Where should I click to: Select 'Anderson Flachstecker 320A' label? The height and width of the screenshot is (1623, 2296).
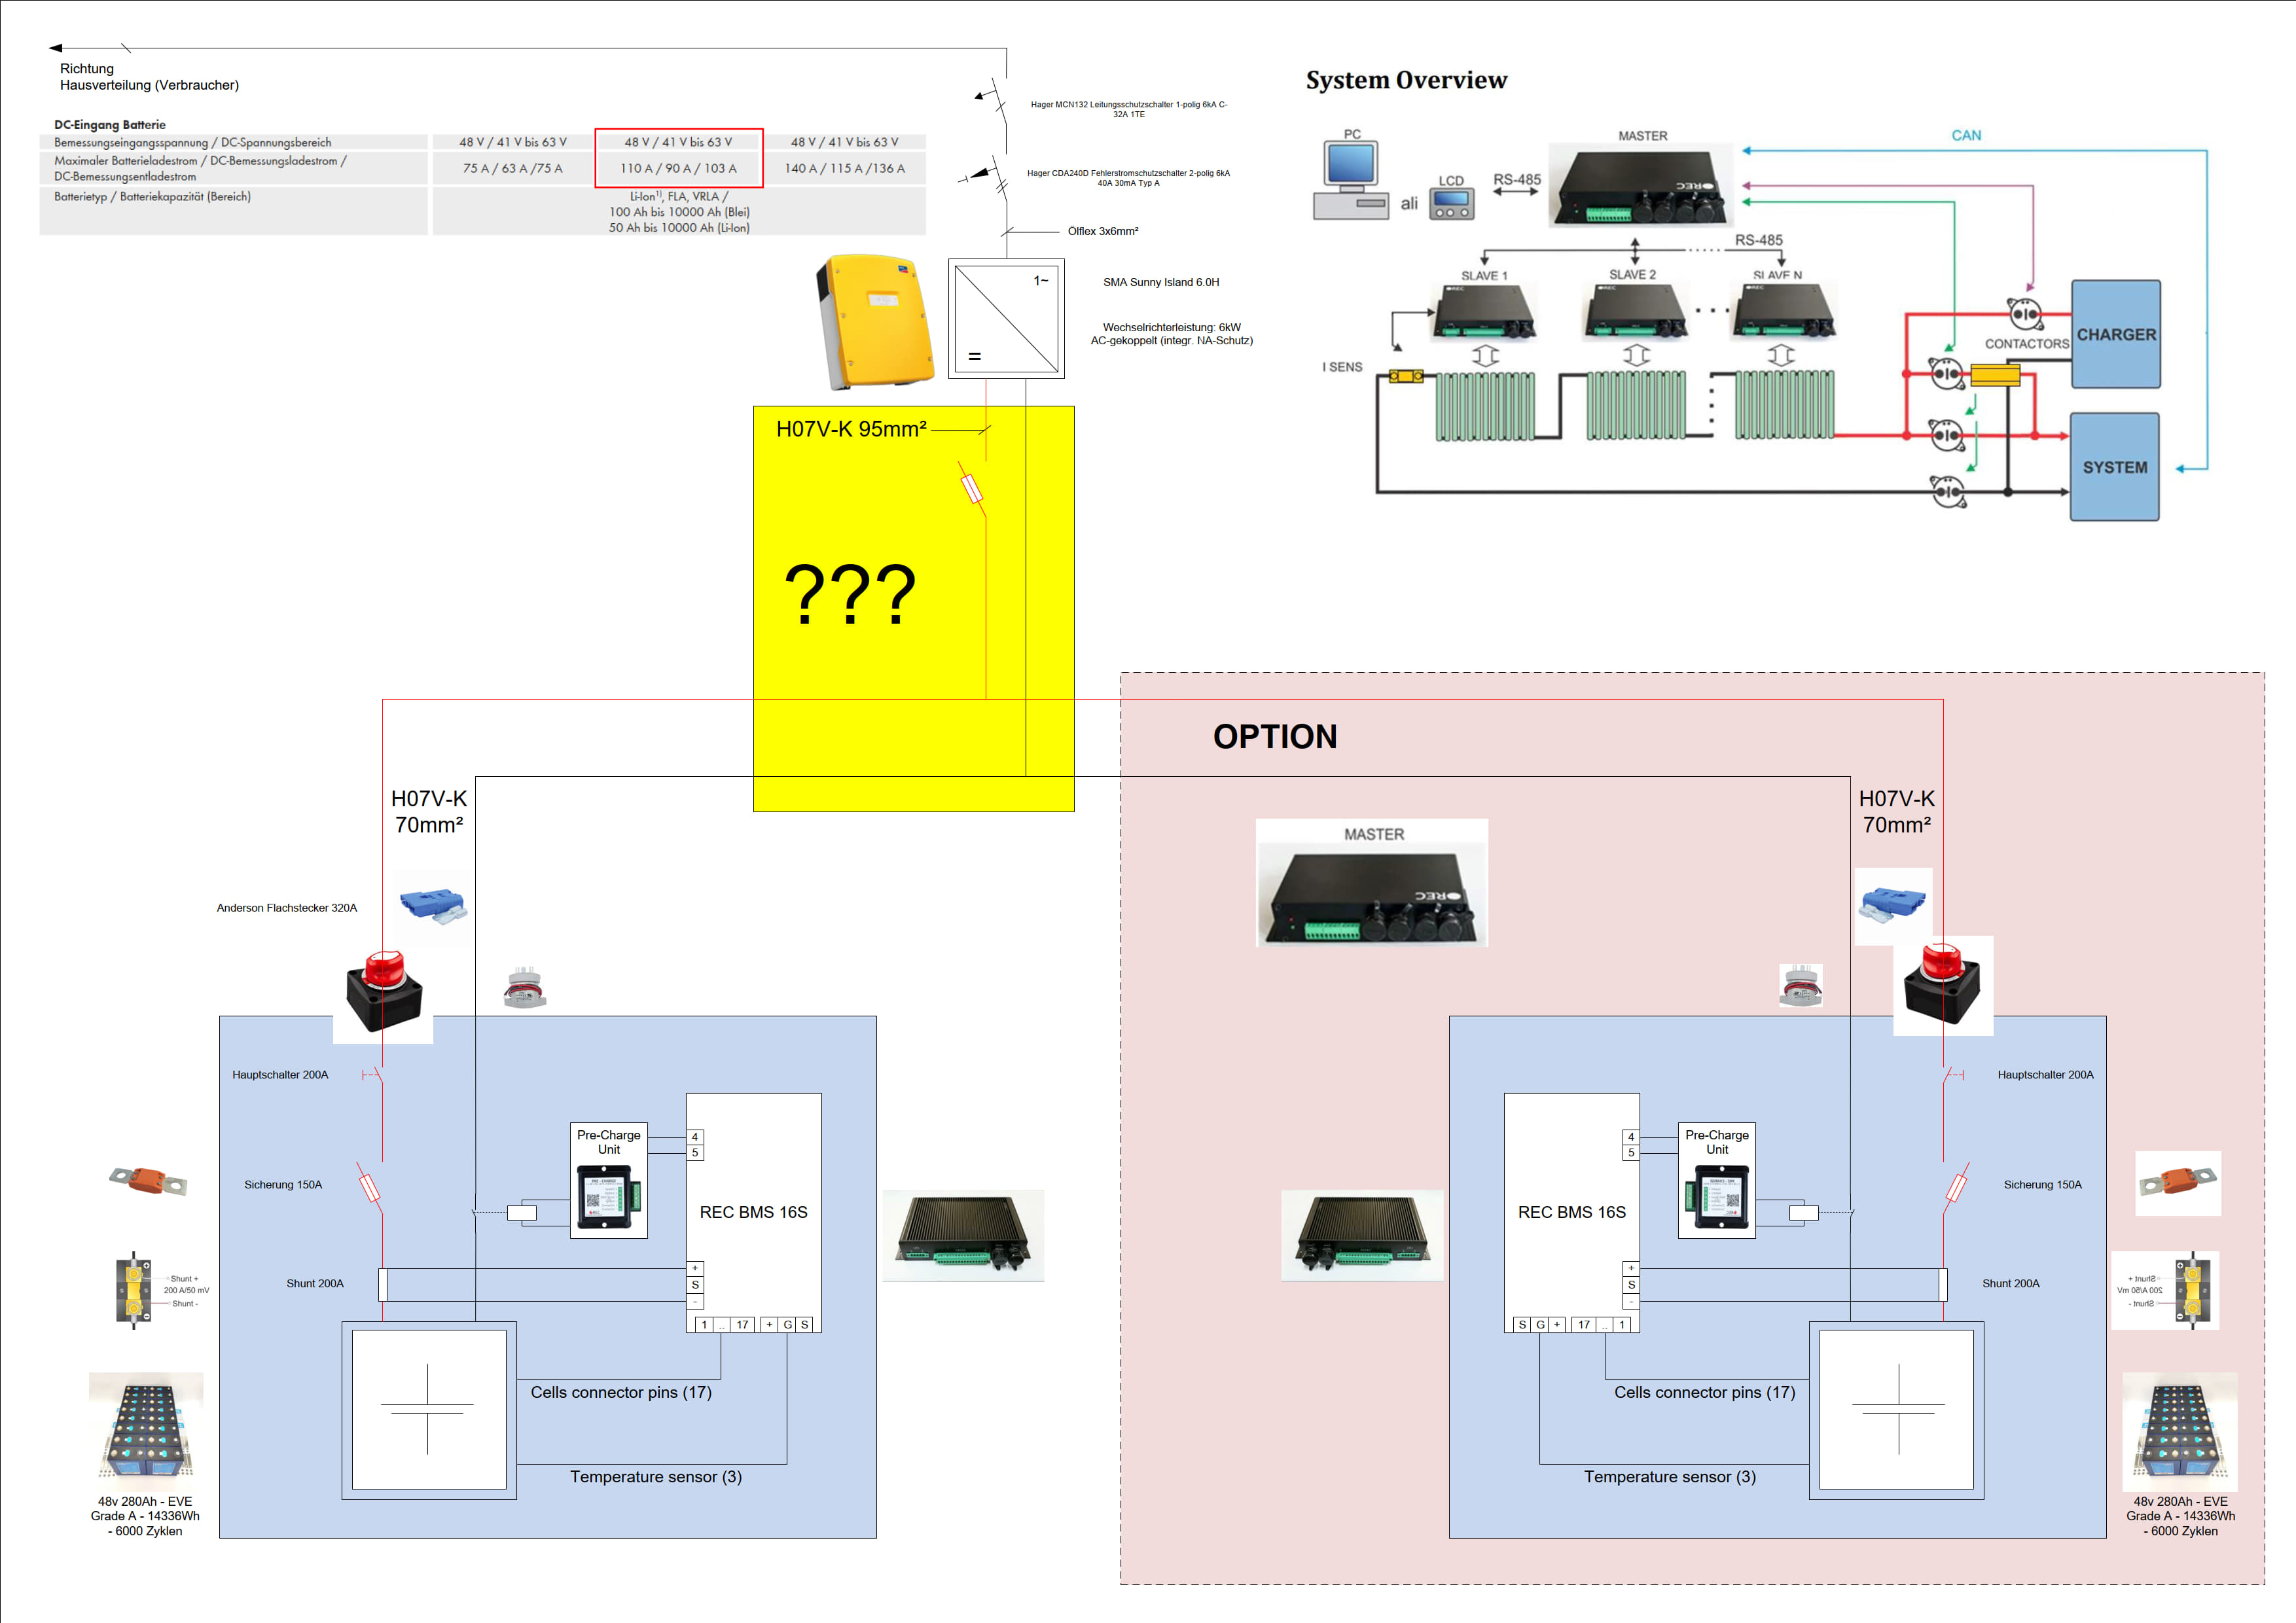pyautogui.click(x=287, y=908)
